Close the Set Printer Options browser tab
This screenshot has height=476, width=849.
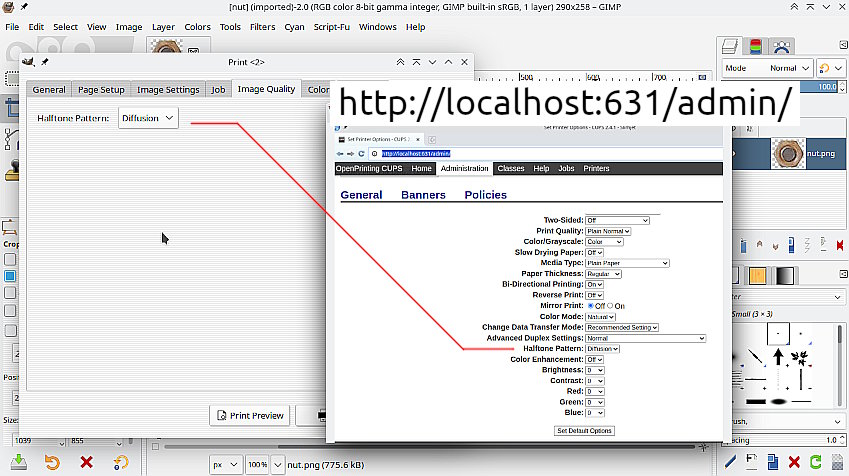[417, 139]
